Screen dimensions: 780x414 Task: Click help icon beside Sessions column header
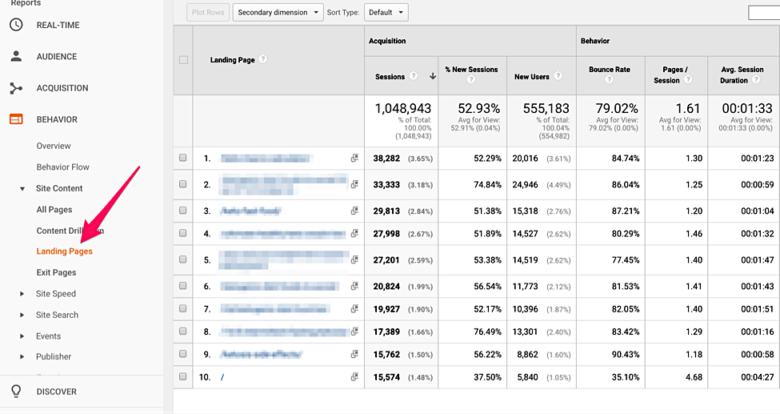click(x=413, y=76)
